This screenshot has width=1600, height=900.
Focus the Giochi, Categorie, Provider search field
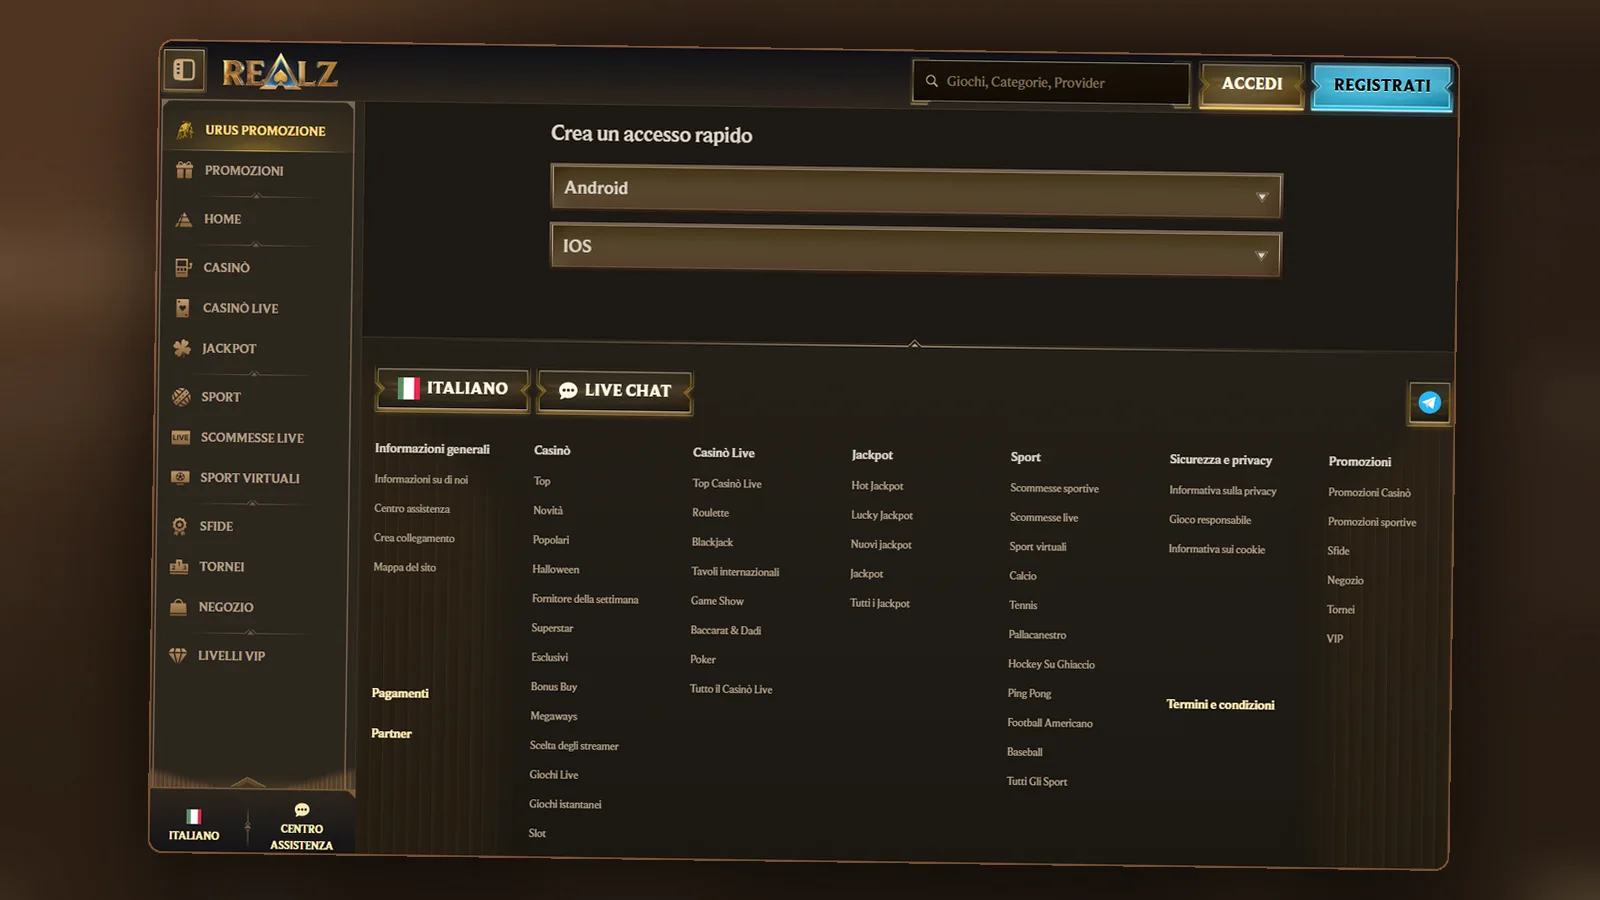[1051, 82]
